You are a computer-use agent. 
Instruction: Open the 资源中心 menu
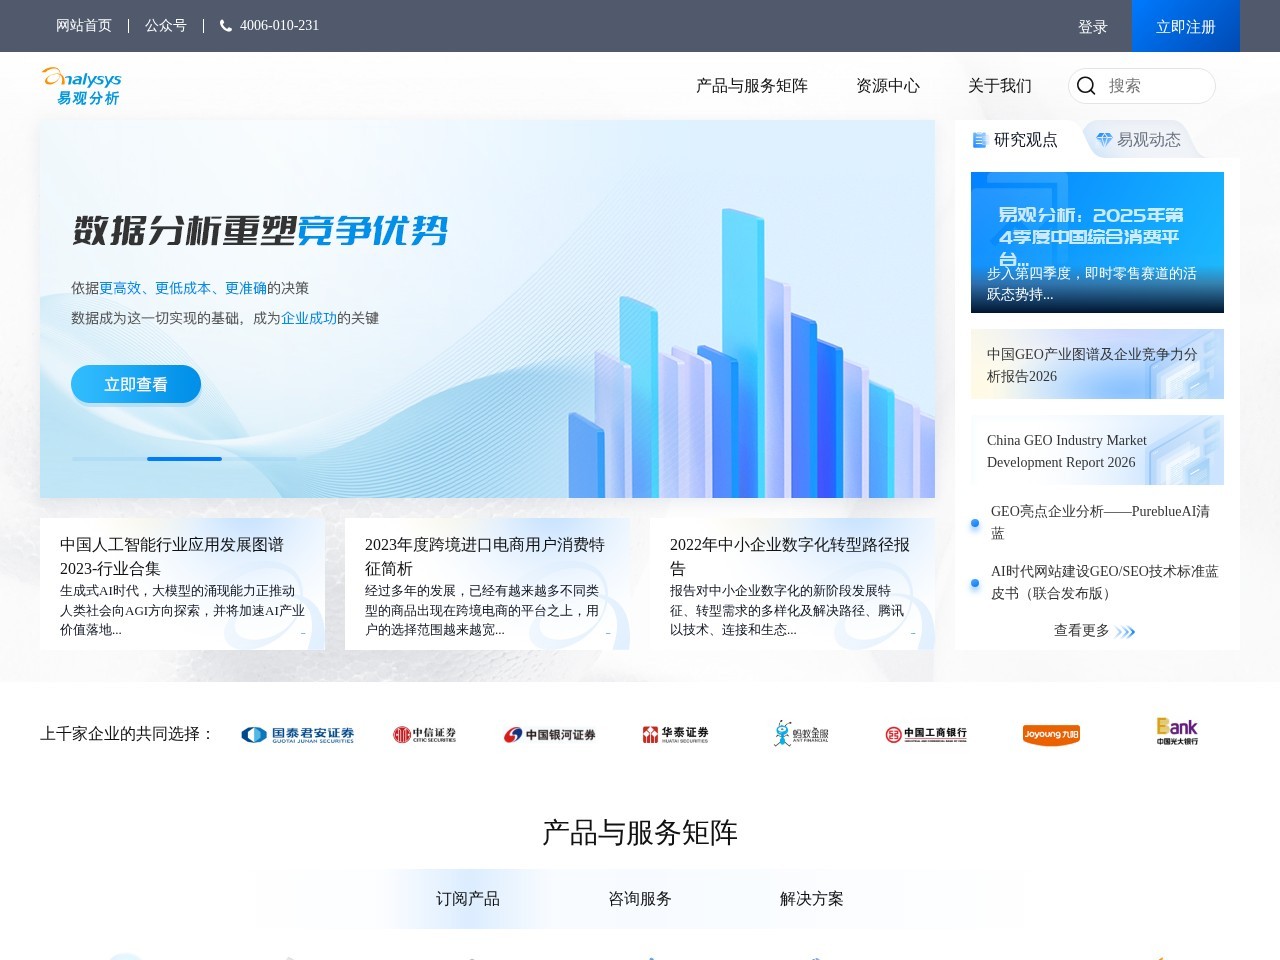coord(886,86)
